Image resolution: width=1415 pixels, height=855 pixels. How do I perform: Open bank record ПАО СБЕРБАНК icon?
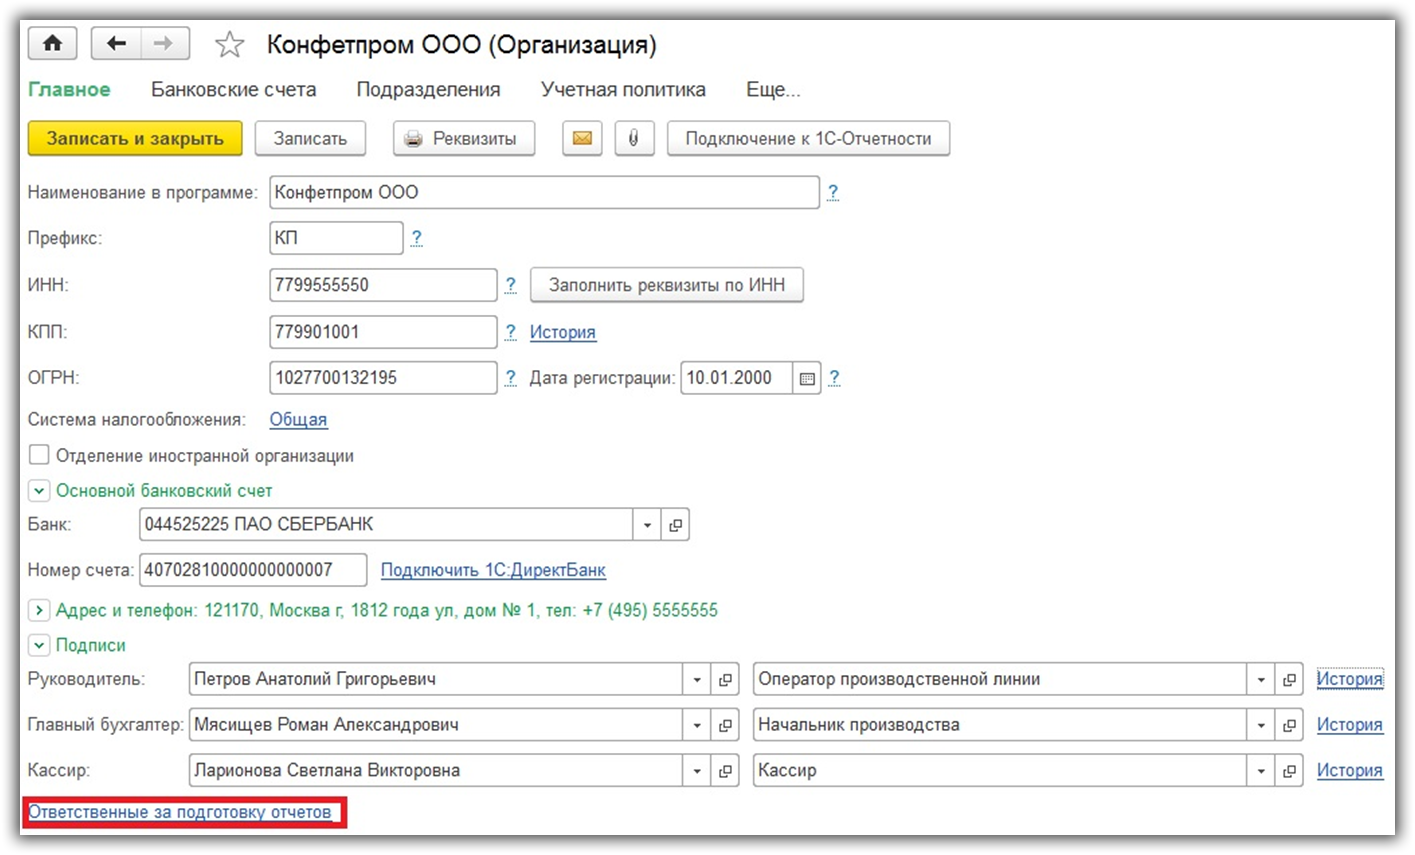(675, 525)
